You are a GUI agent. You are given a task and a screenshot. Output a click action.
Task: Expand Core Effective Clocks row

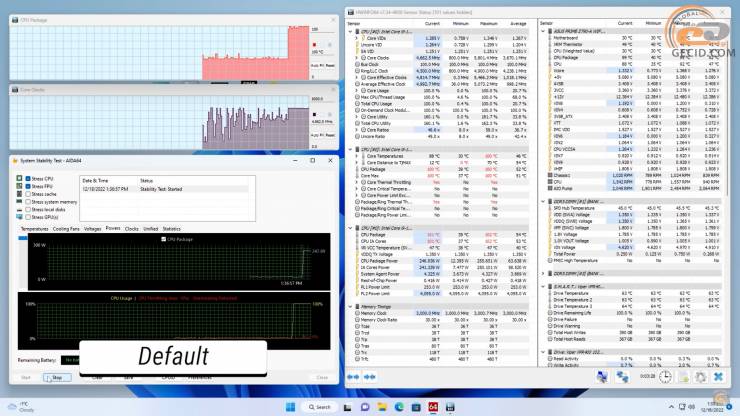[357, 77]
